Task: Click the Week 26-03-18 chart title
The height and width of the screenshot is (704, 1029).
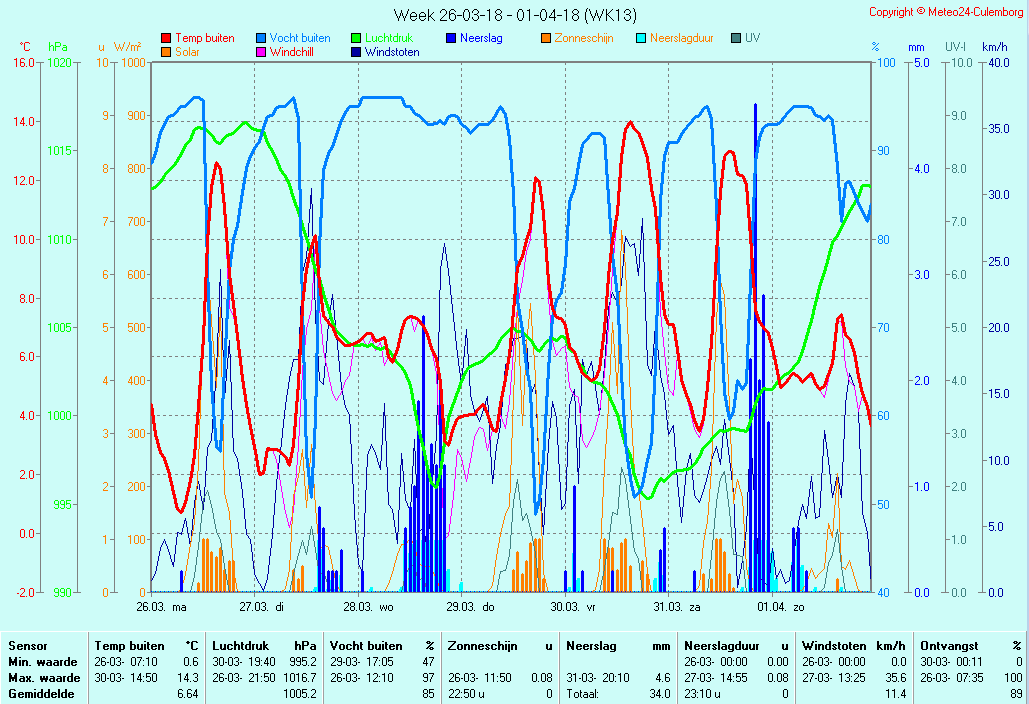Action: (514, 15)
